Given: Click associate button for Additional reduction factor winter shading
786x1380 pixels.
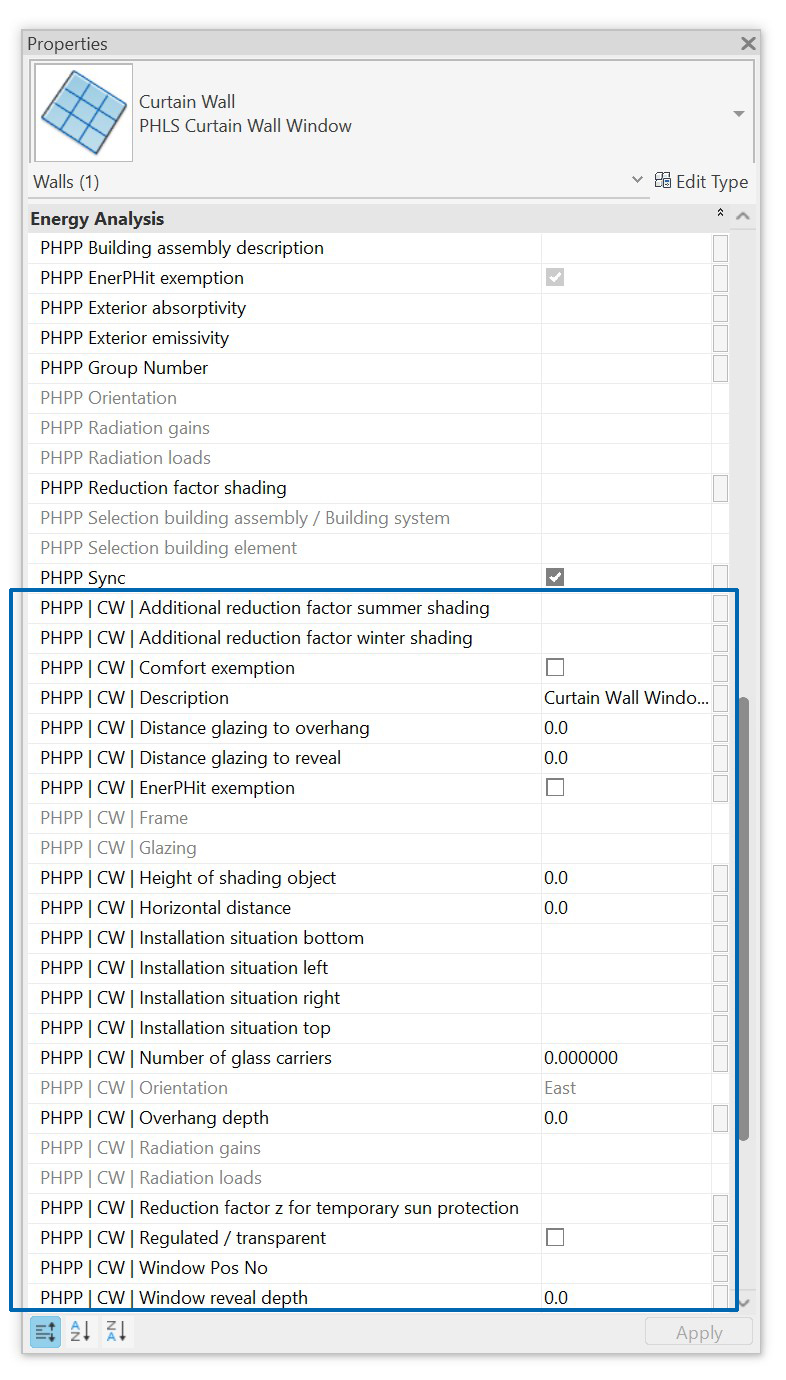Looking at the screenshot, I should tap(720, 638).
